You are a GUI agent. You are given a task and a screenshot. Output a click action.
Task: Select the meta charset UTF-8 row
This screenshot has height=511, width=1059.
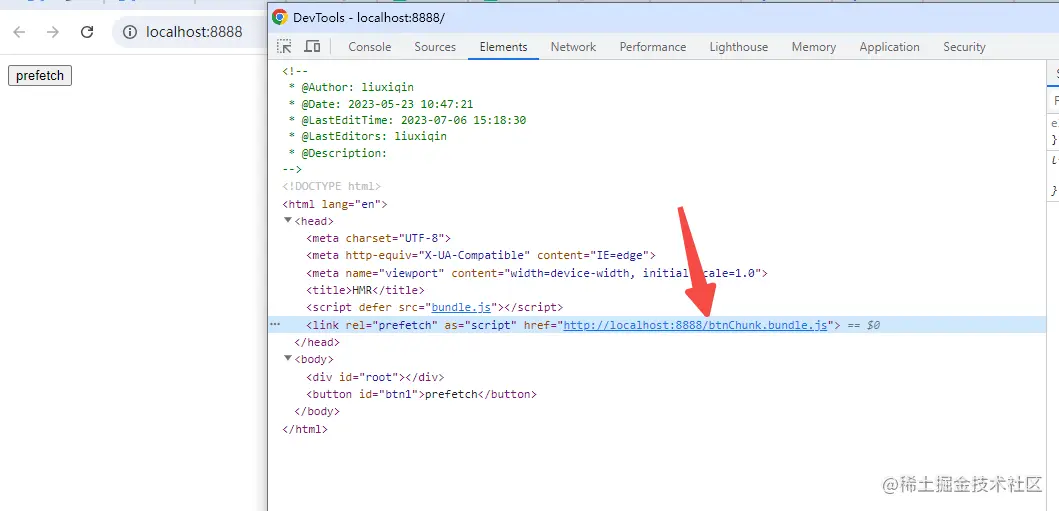pos(378,238)
